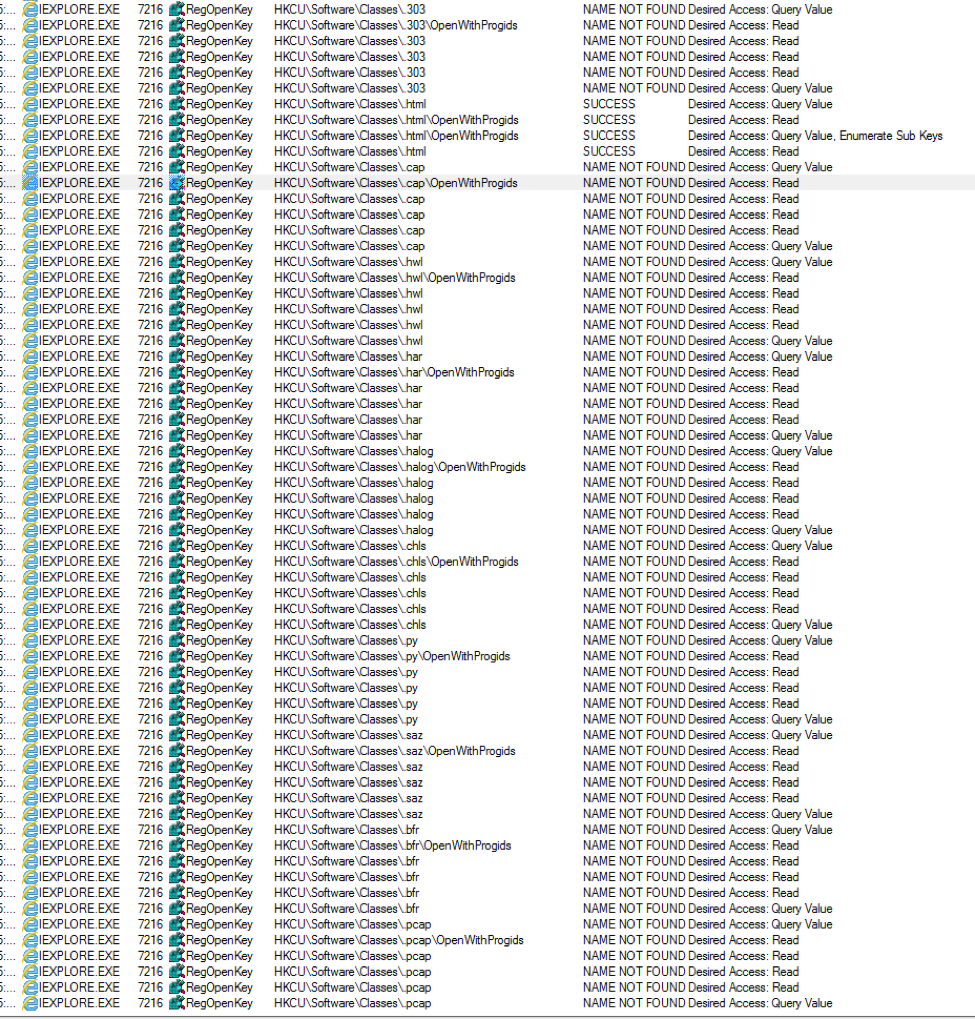Click the registry icon in the .html SUCCESS Query Value row
Image resolution: width=975 pixels, height=1019 pixels.
click(x=177, y=104)
